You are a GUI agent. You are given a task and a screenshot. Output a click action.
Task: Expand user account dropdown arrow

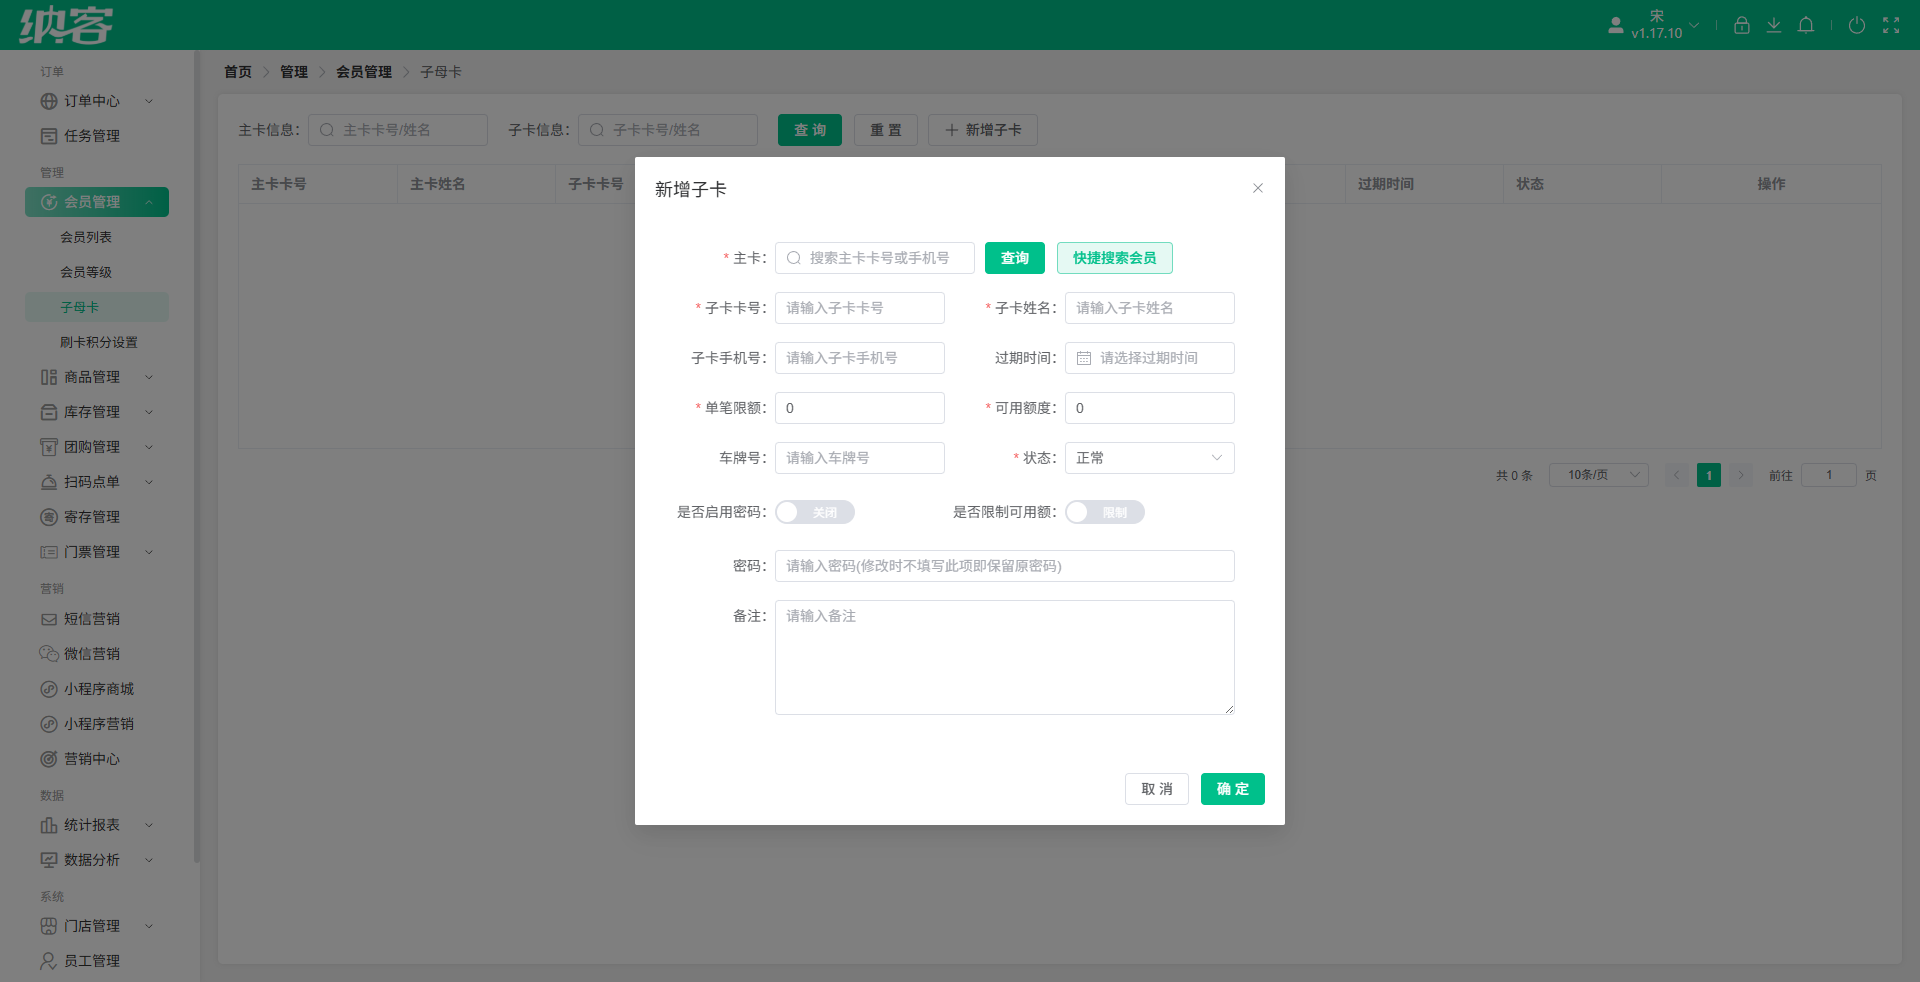(1694, 25)
